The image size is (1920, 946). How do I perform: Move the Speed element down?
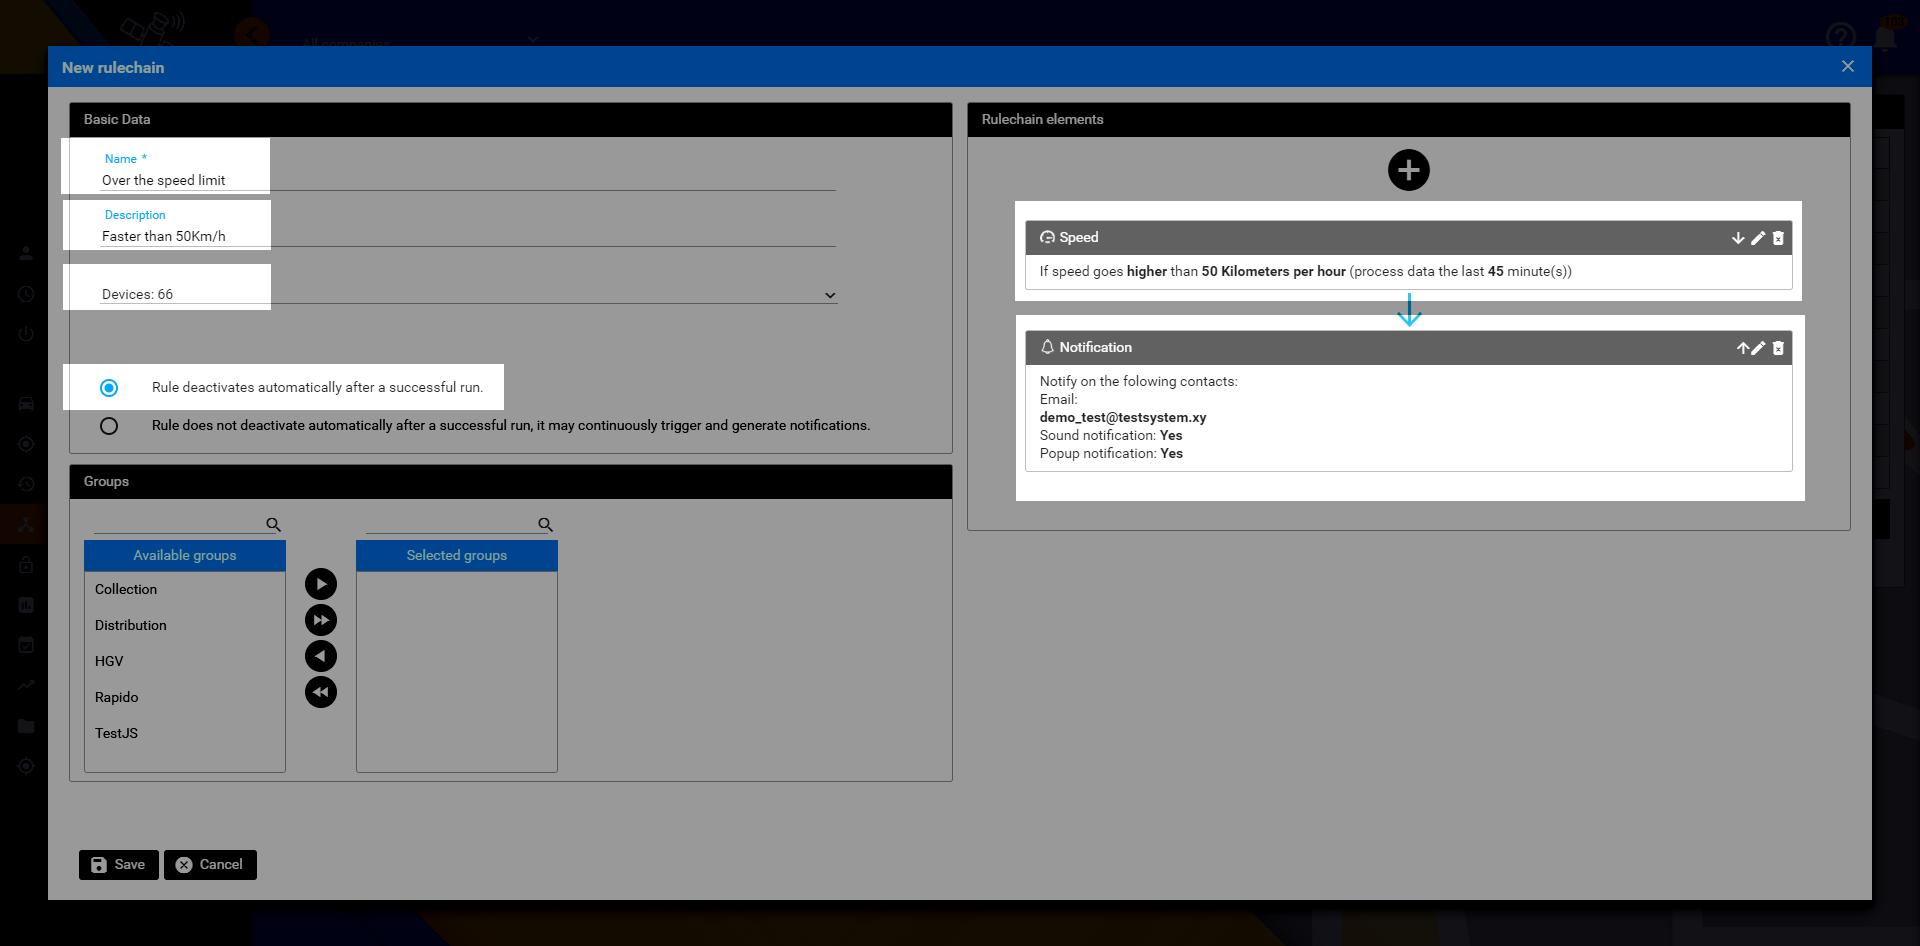(x=1738, y=238)
